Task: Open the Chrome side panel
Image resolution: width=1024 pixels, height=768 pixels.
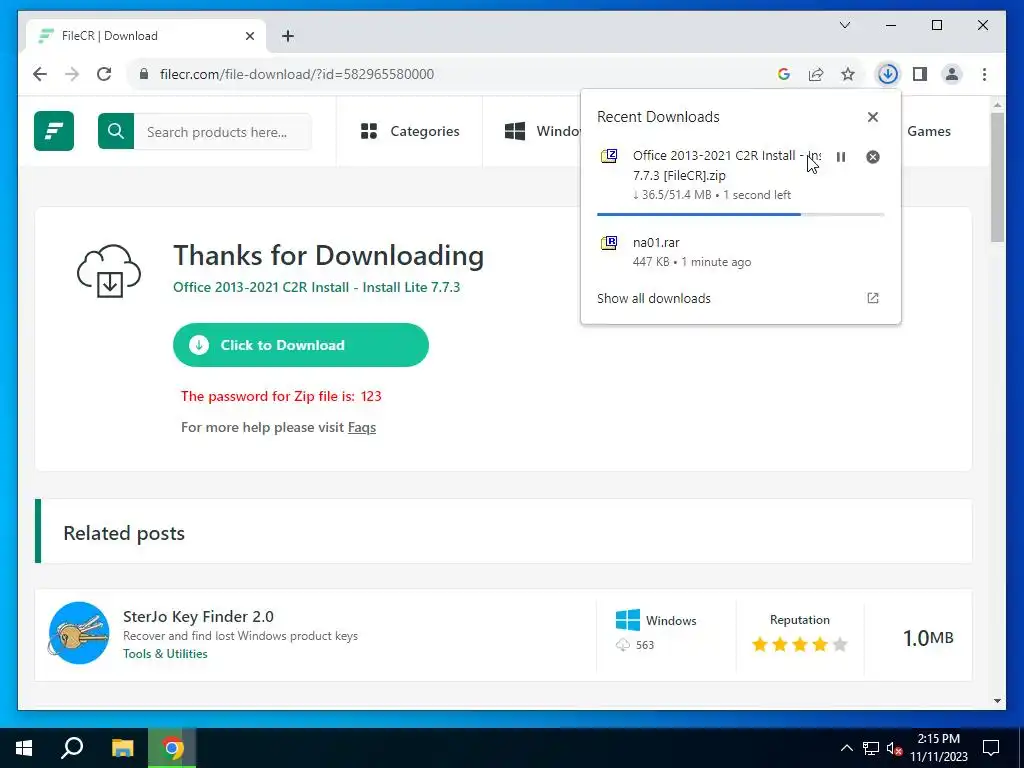Action: coord(920,74)
